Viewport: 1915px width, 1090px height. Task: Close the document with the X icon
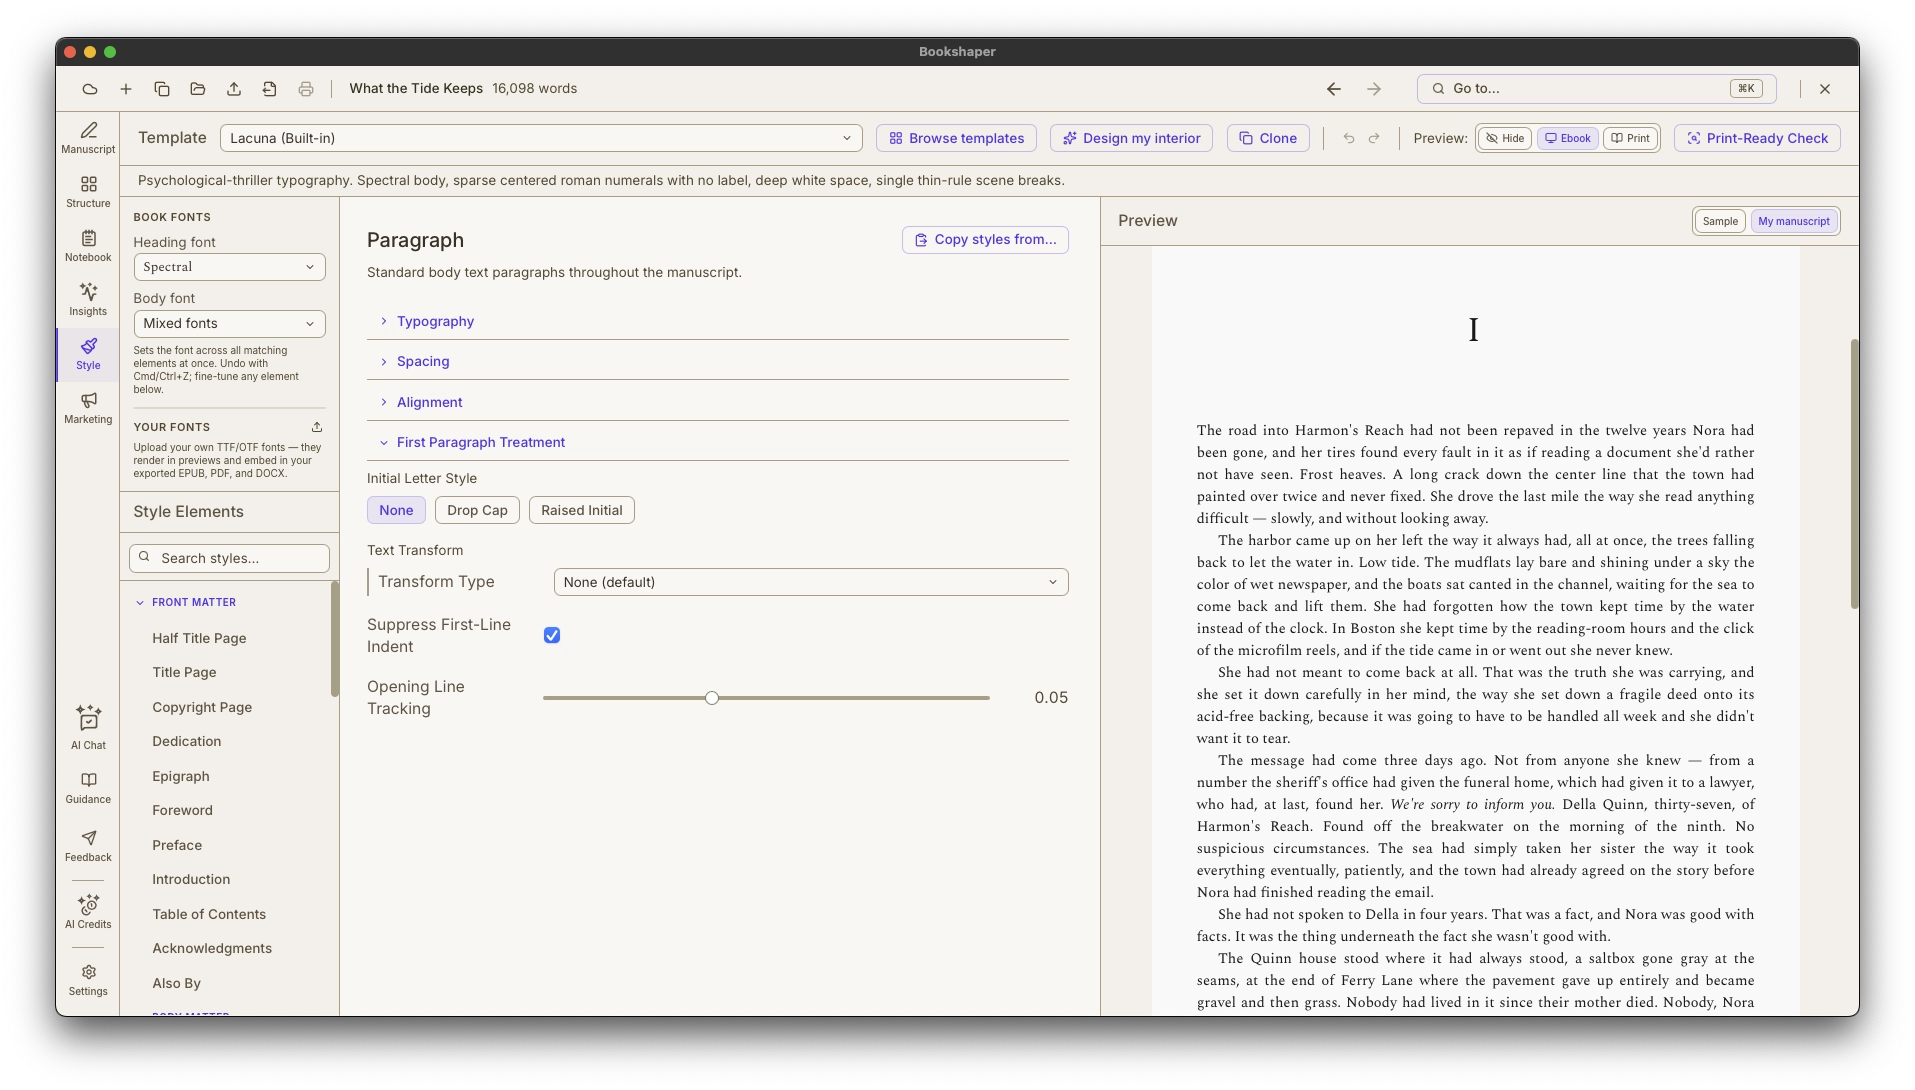tap(1825, 89)
